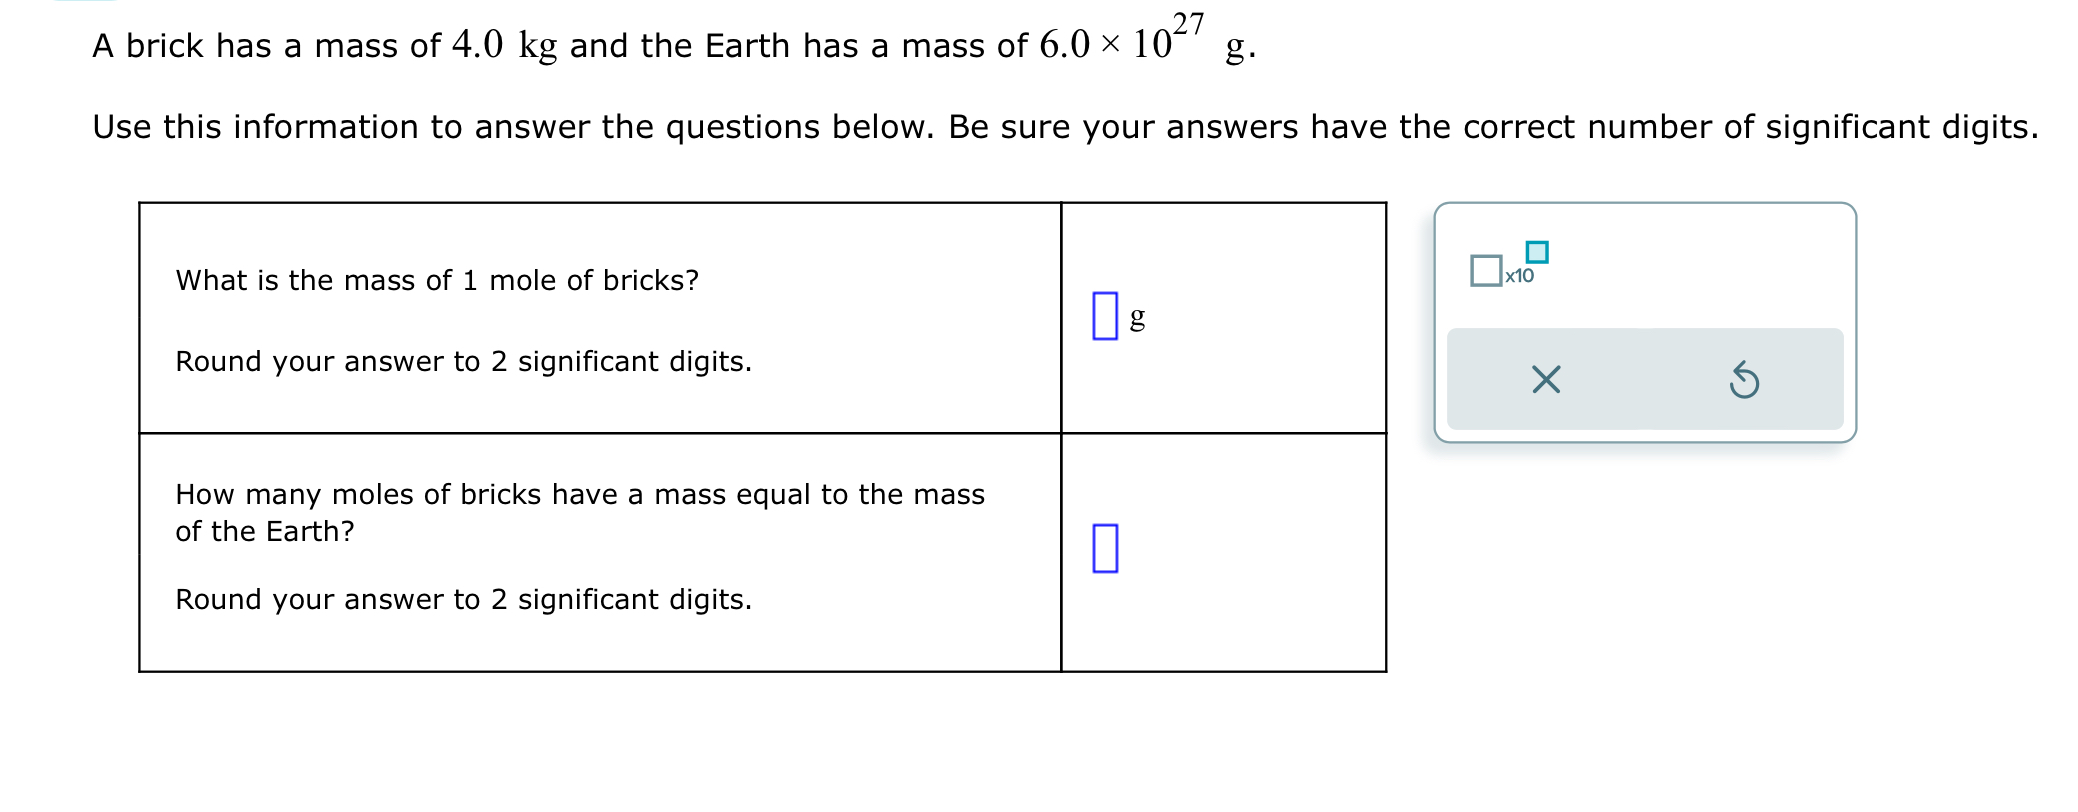Click the g unit label next to the answer box
The width and height of the screenshot is (2078, 812).
[1137, 318]
